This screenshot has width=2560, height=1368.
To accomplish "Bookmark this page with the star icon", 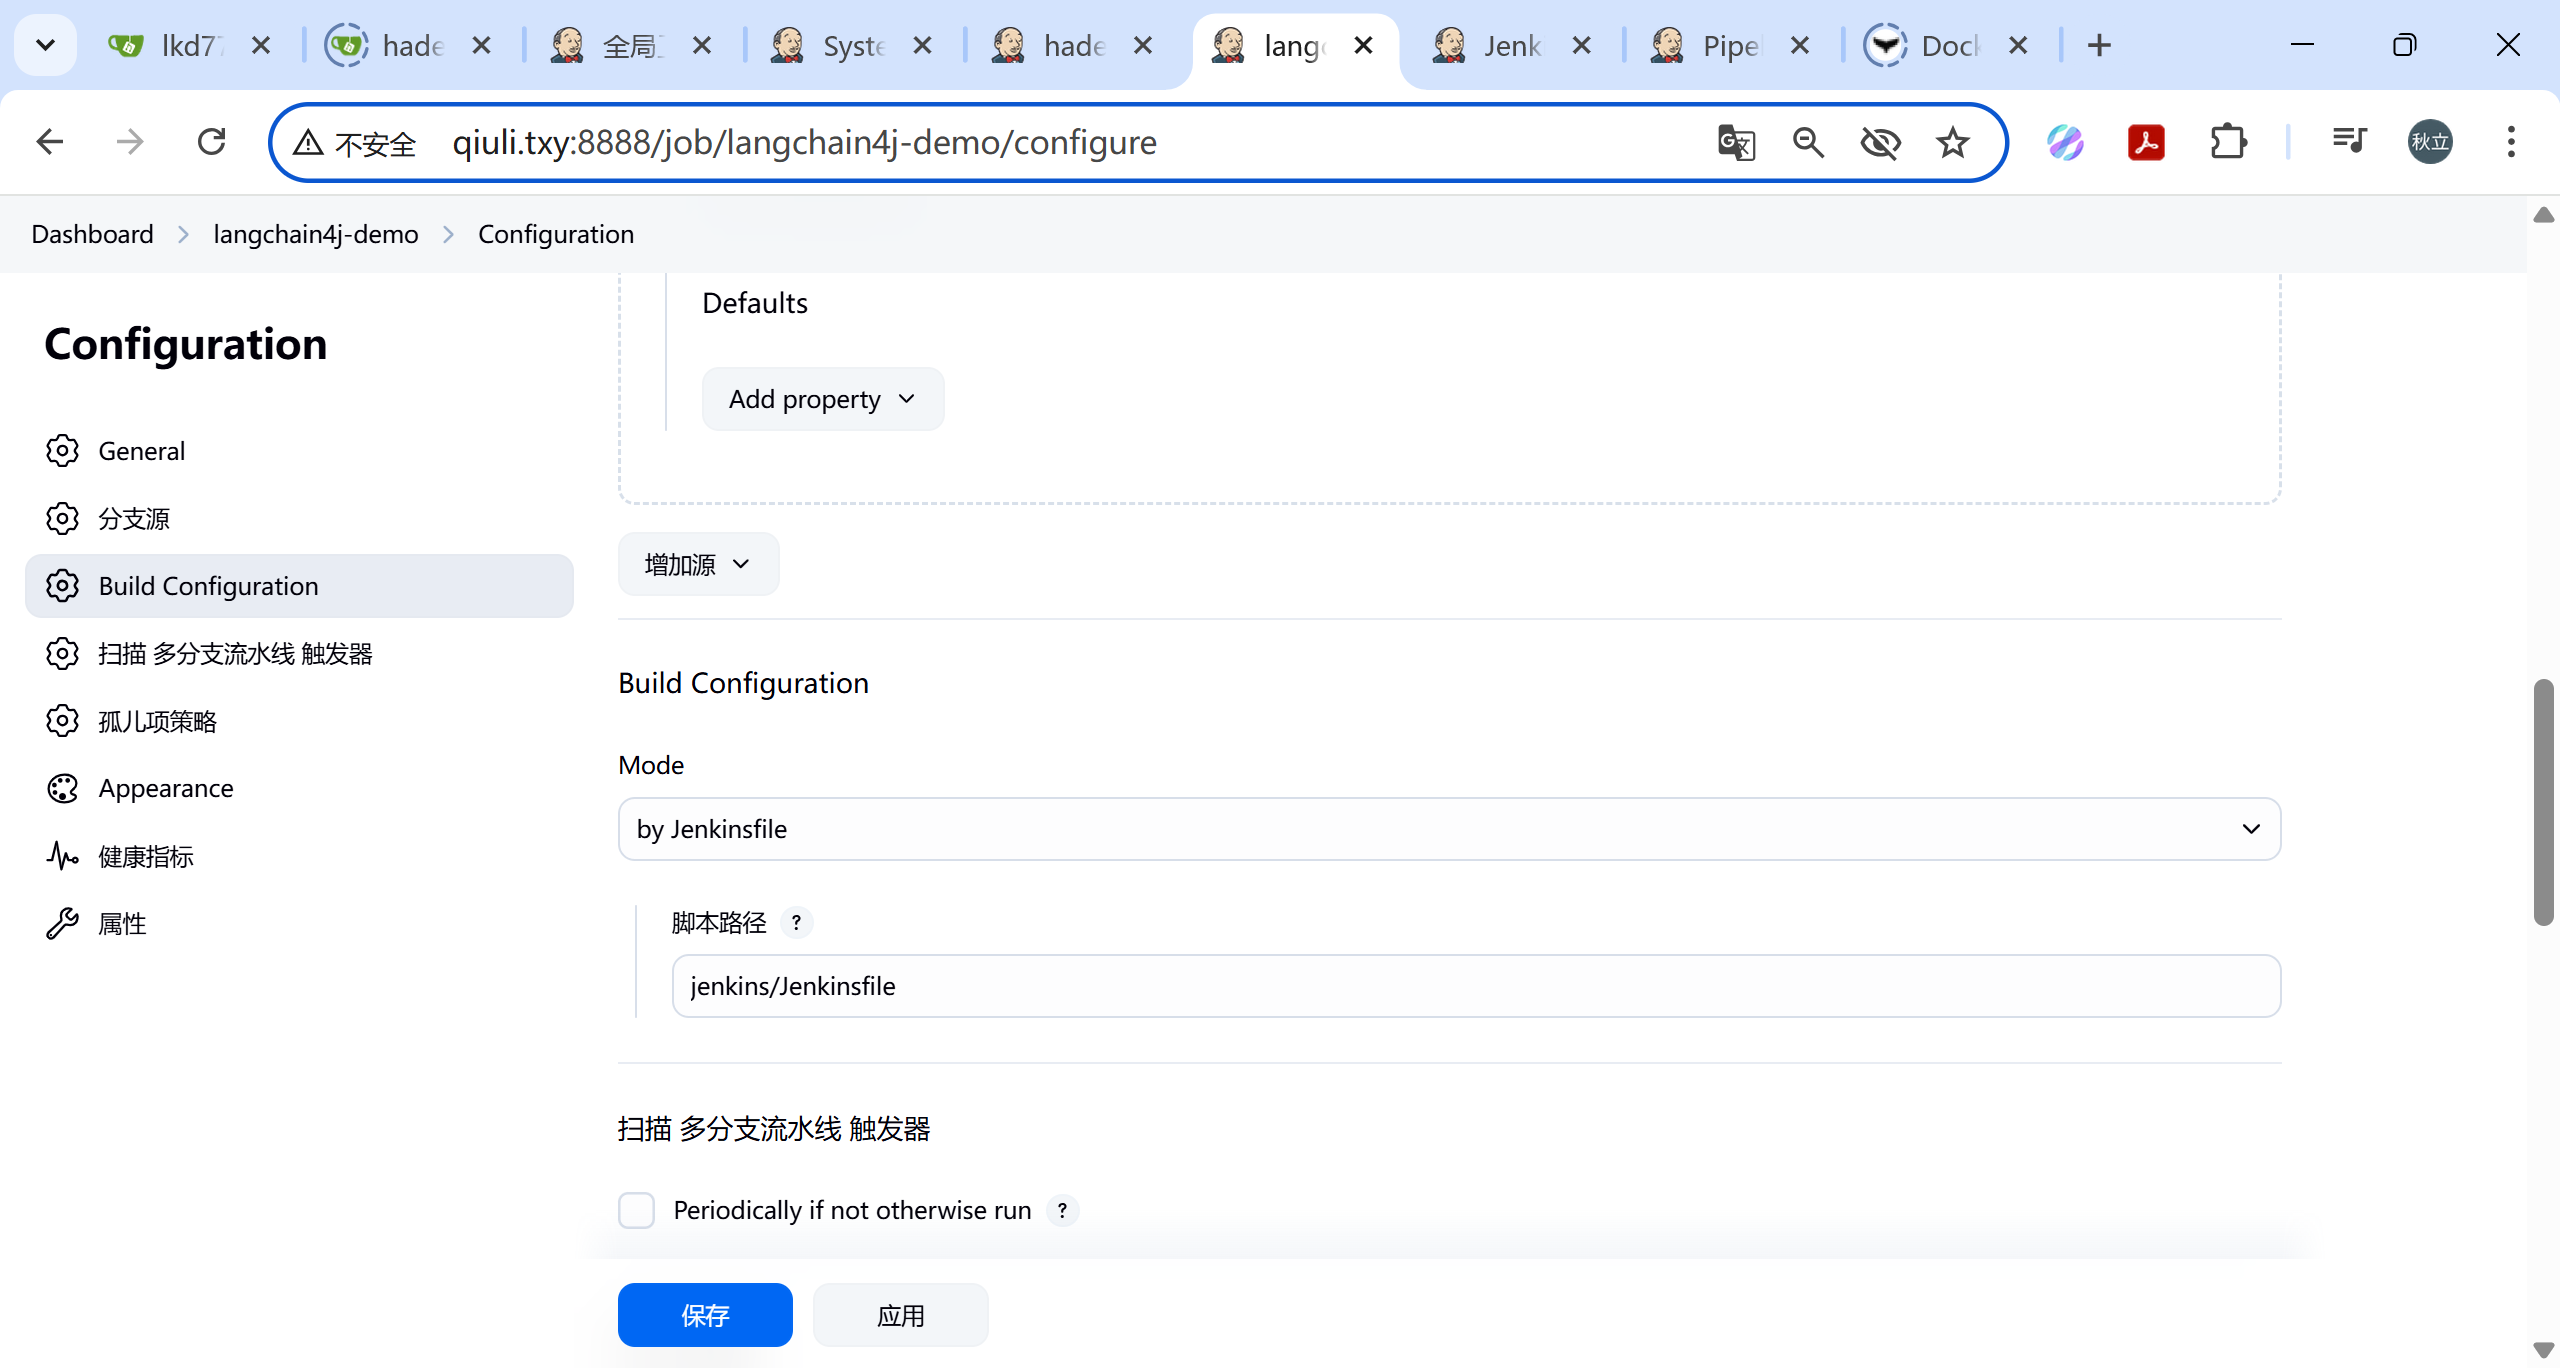I will (x=1952, y=143).
